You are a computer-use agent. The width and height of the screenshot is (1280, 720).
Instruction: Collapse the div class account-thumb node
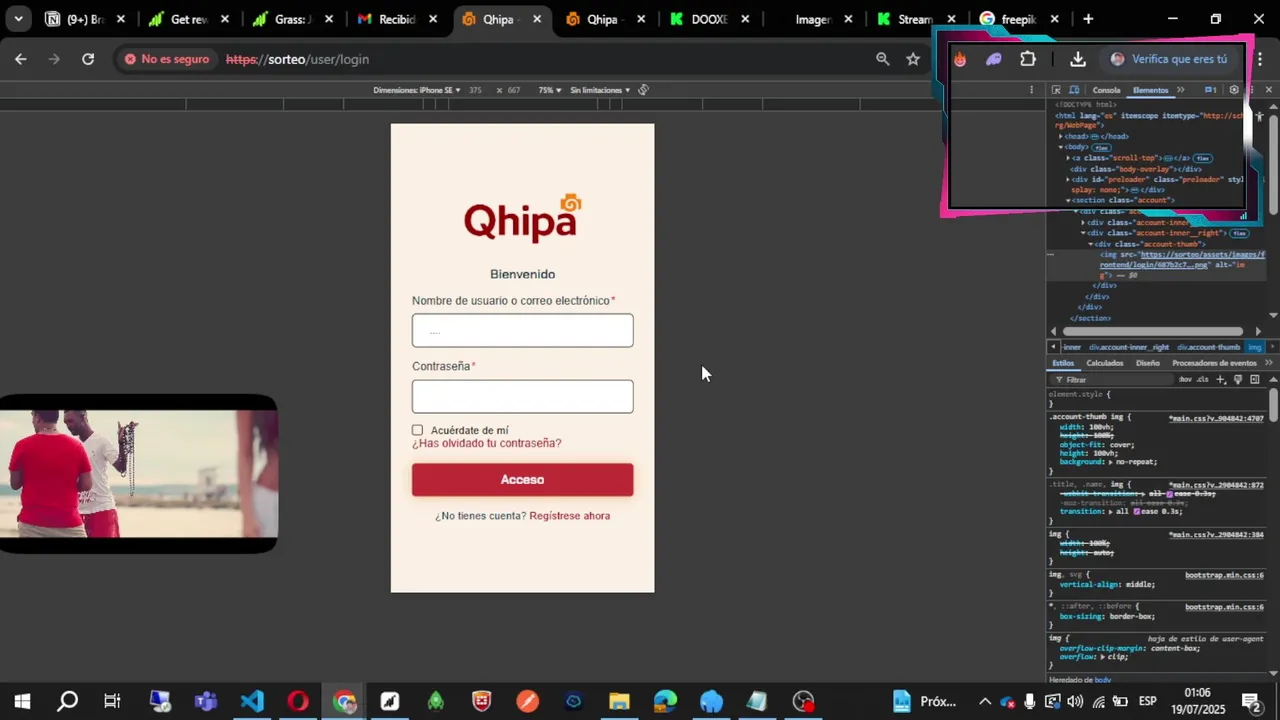(x=1091, y=244)
